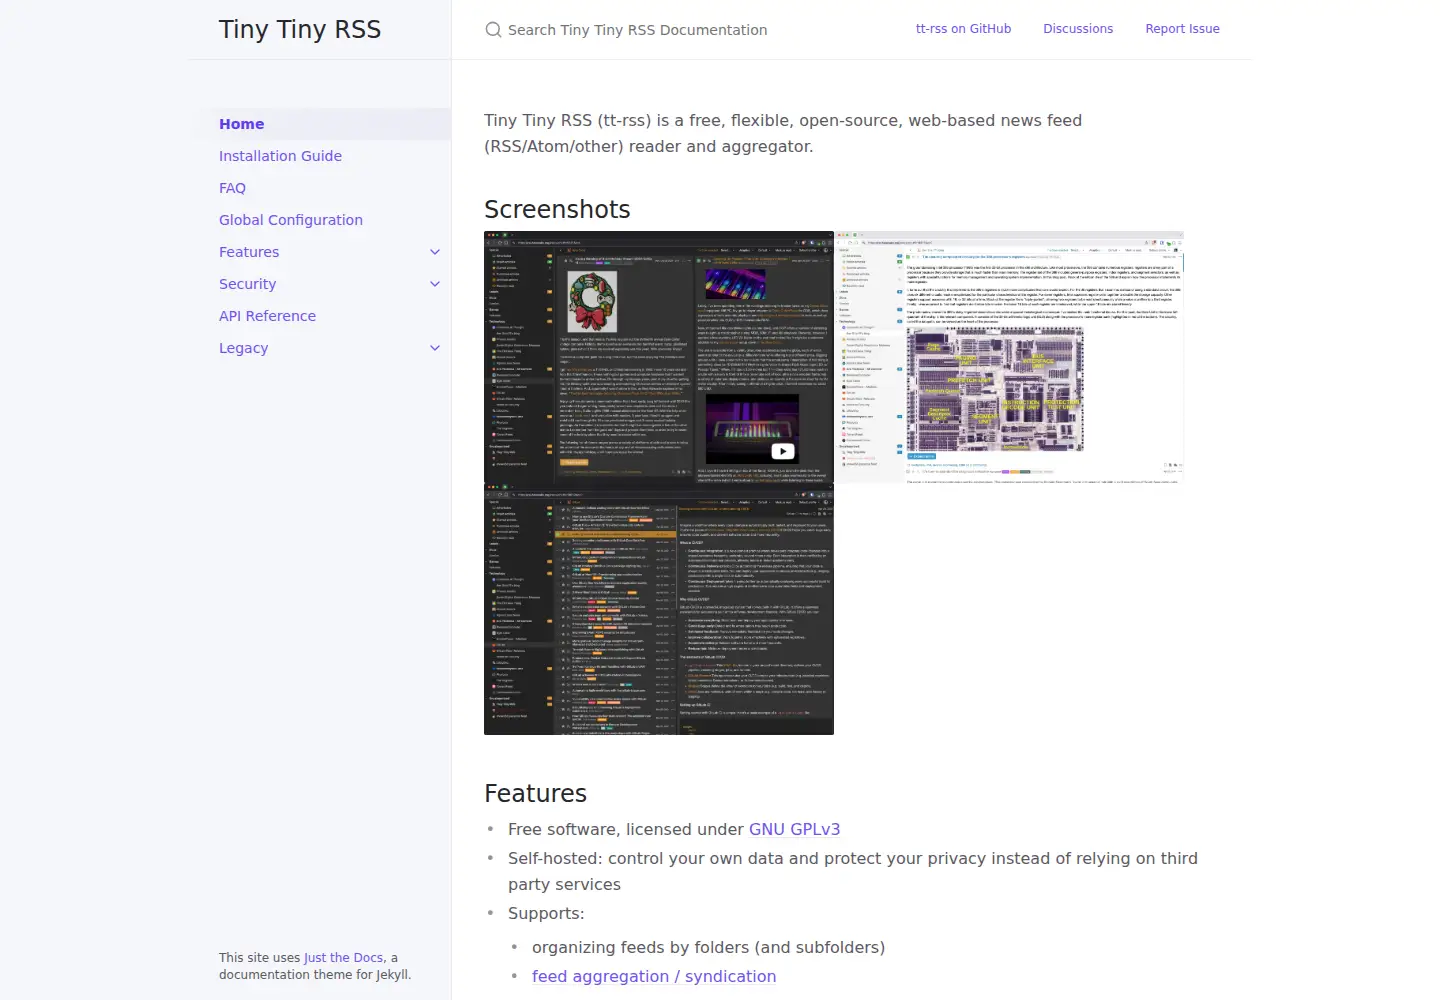Expand the Legacy section chevron
This screenshot has height=1000, width=1440.
[435, 348]
